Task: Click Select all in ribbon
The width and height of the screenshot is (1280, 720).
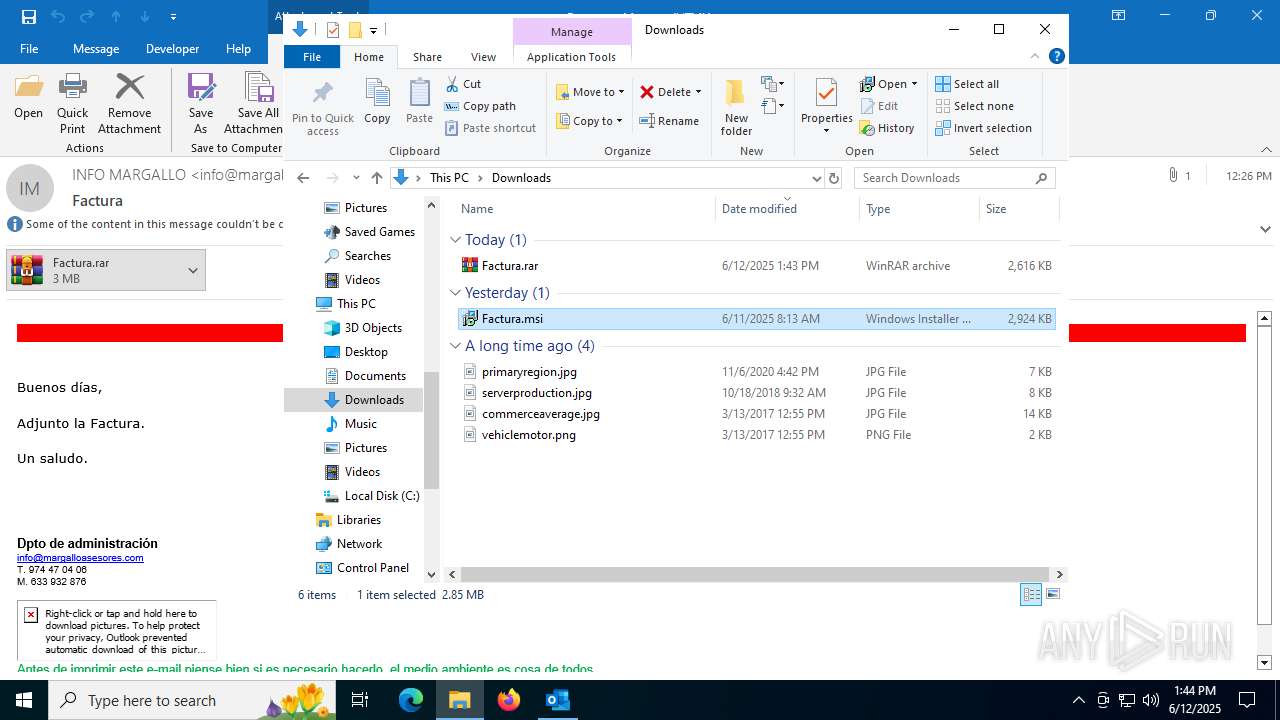Action: 967,84
